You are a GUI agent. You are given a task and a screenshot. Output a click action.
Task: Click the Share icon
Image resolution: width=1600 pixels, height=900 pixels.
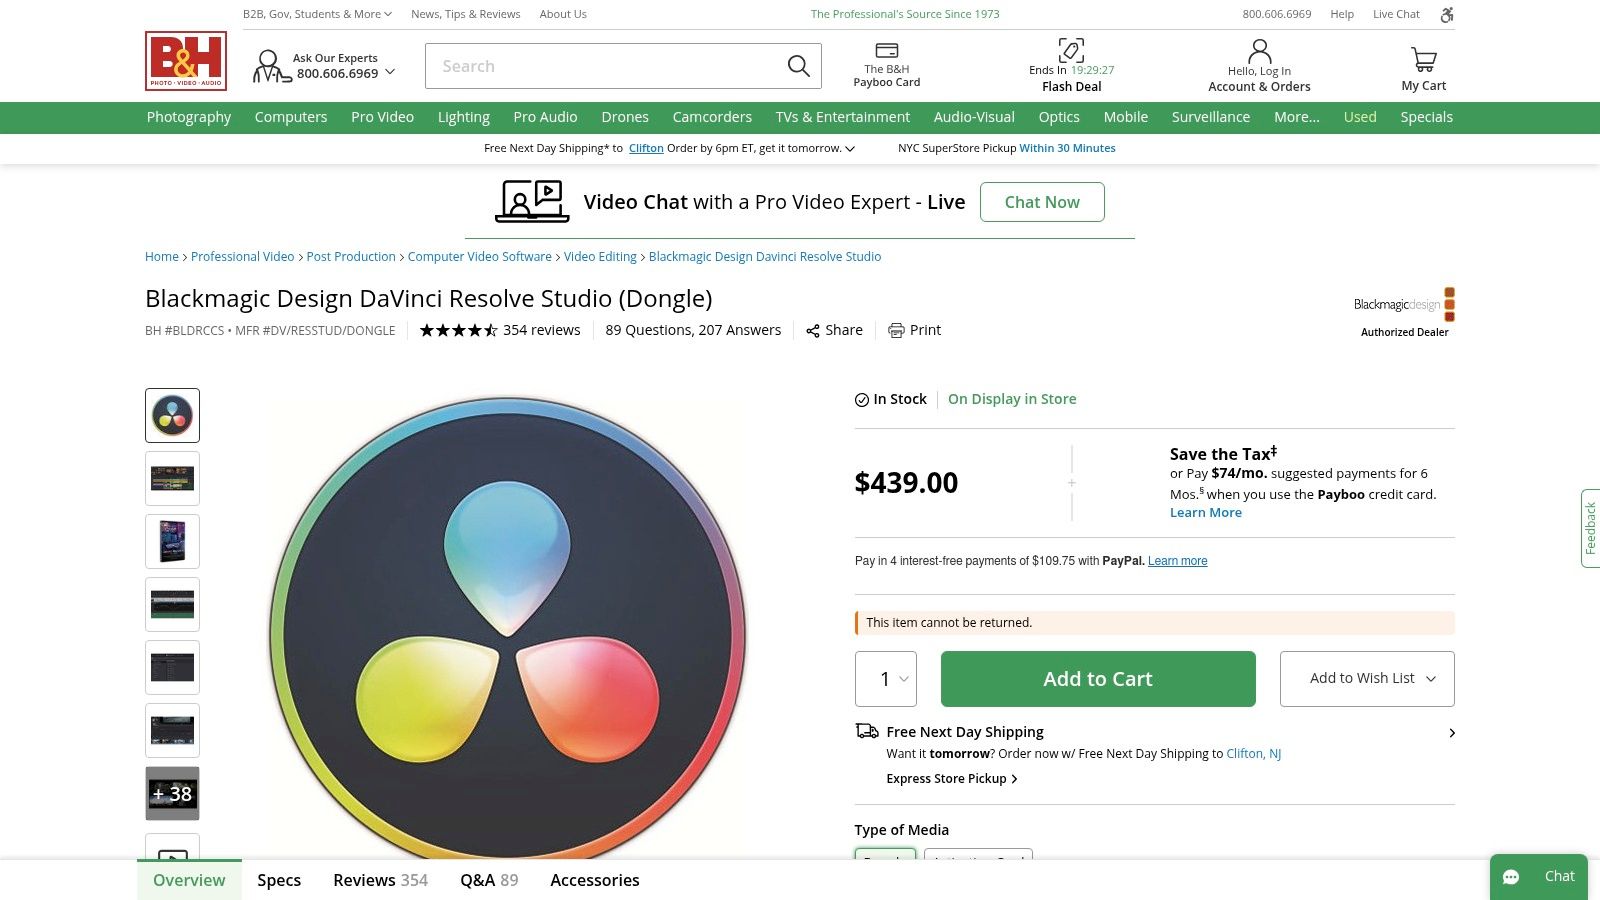(x=813, y=331)
